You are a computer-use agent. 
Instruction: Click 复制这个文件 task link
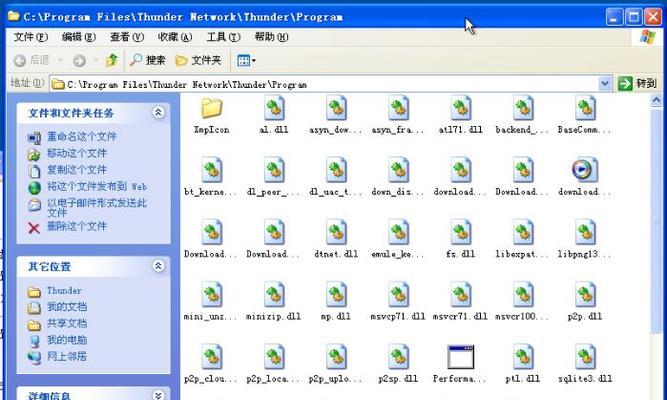pyautogui.click(x=77, y=170)
